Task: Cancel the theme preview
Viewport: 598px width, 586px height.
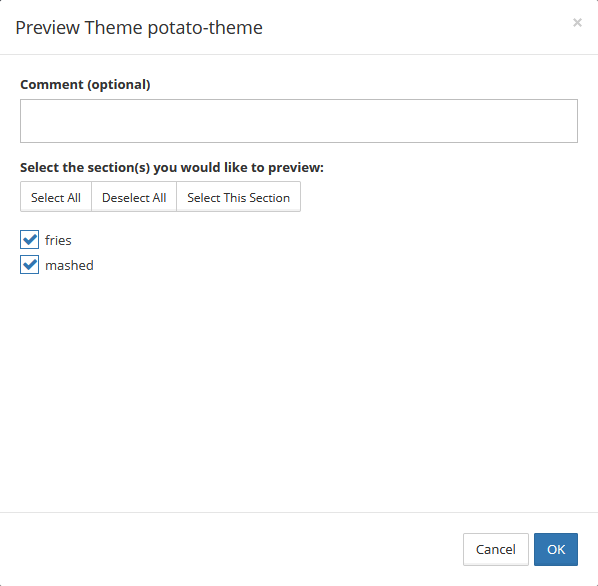Action: (x=495, y=549)
